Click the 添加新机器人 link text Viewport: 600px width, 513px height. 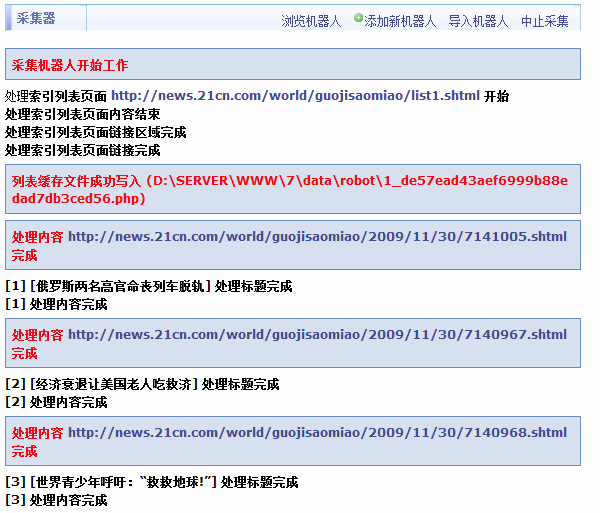click(400, 21)
